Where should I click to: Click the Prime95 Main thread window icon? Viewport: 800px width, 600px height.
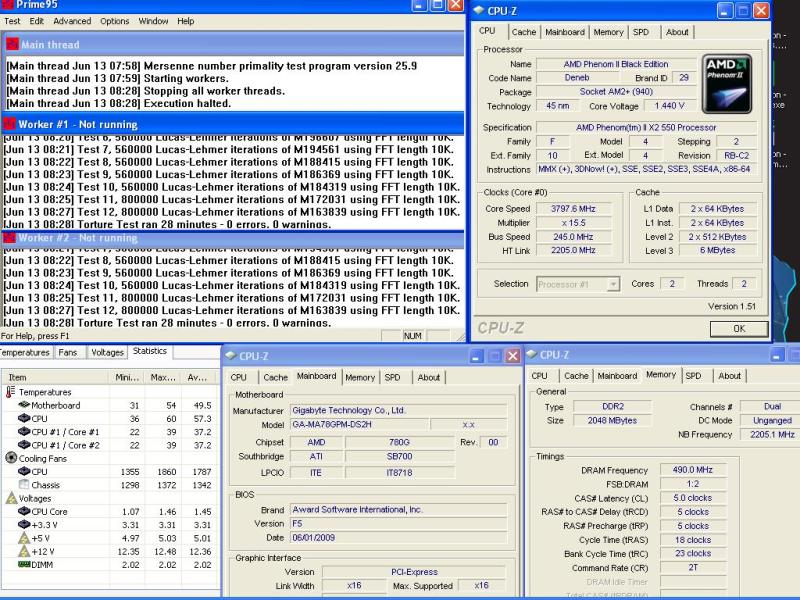[x=12, y=44]
